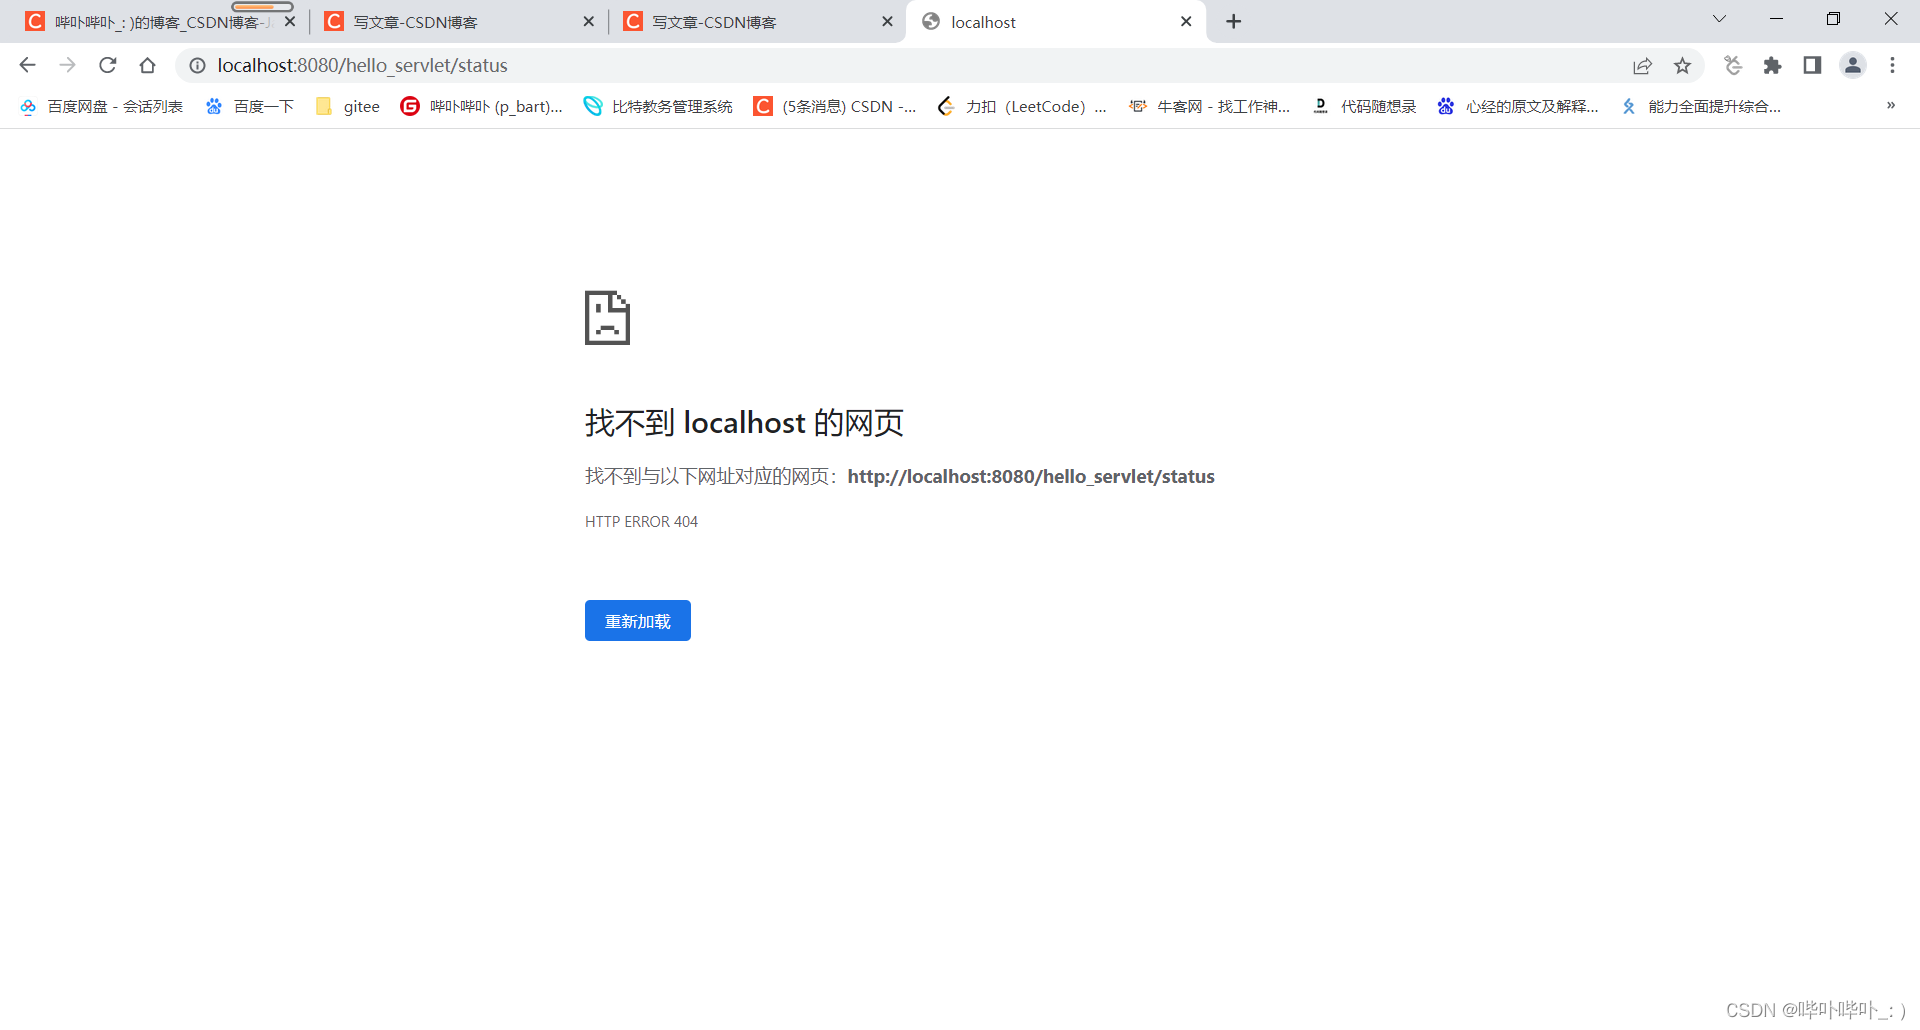
Task: Open the browser profile avatar icon
Action: (1853, 65)
